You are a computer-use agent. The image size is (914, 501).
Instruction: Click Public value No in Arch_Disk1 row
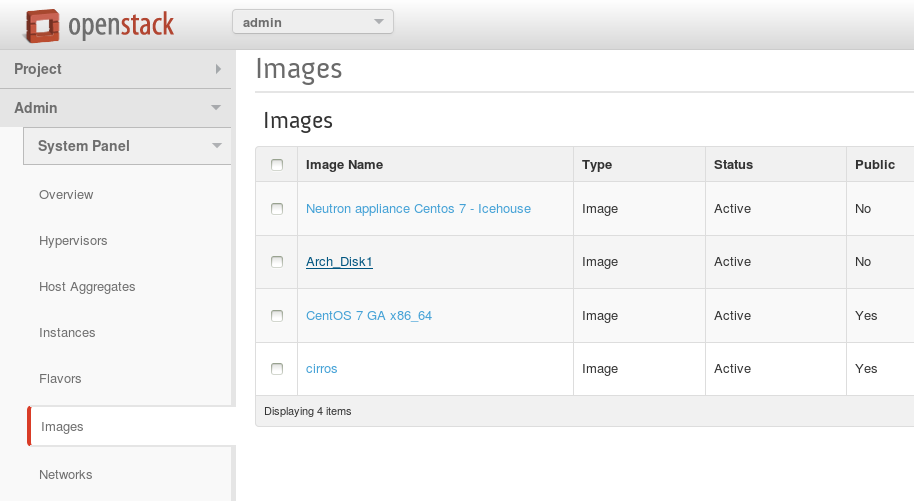tap(863, 262)
